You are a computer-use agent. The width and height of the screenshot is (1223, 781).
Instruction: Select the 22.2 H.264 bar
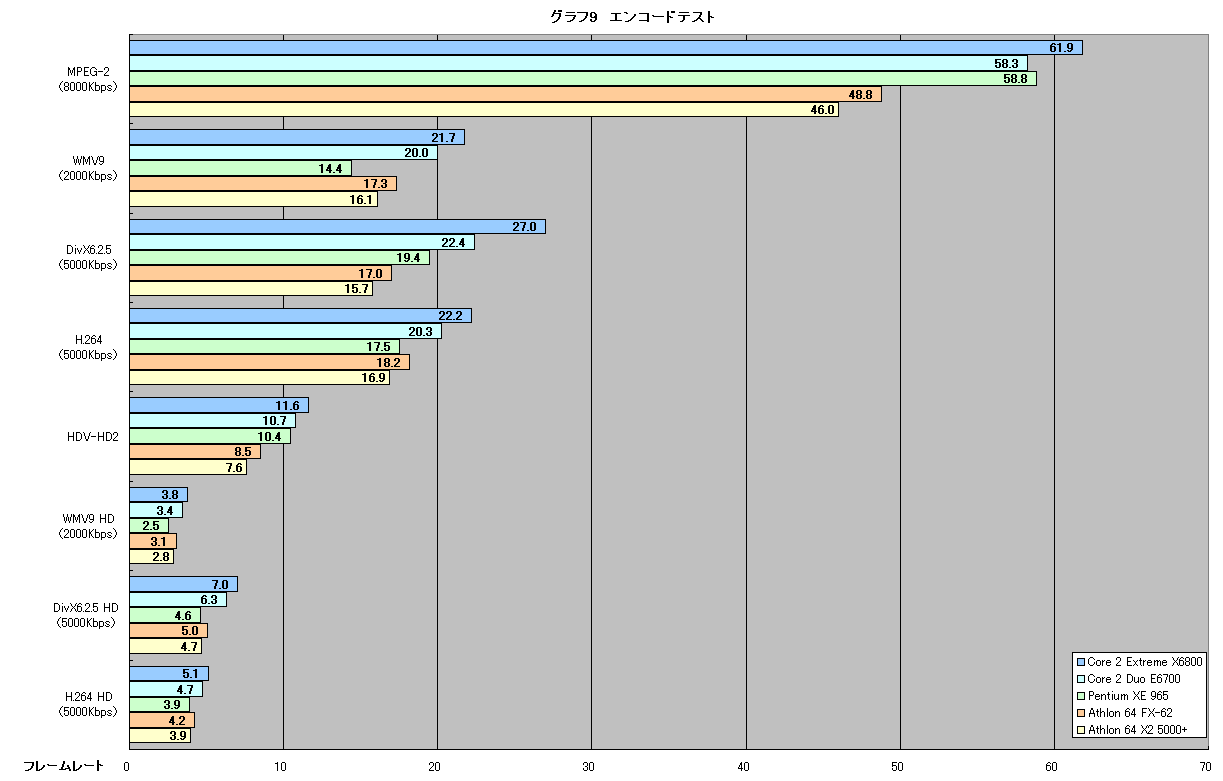click(x=301, y=316)
